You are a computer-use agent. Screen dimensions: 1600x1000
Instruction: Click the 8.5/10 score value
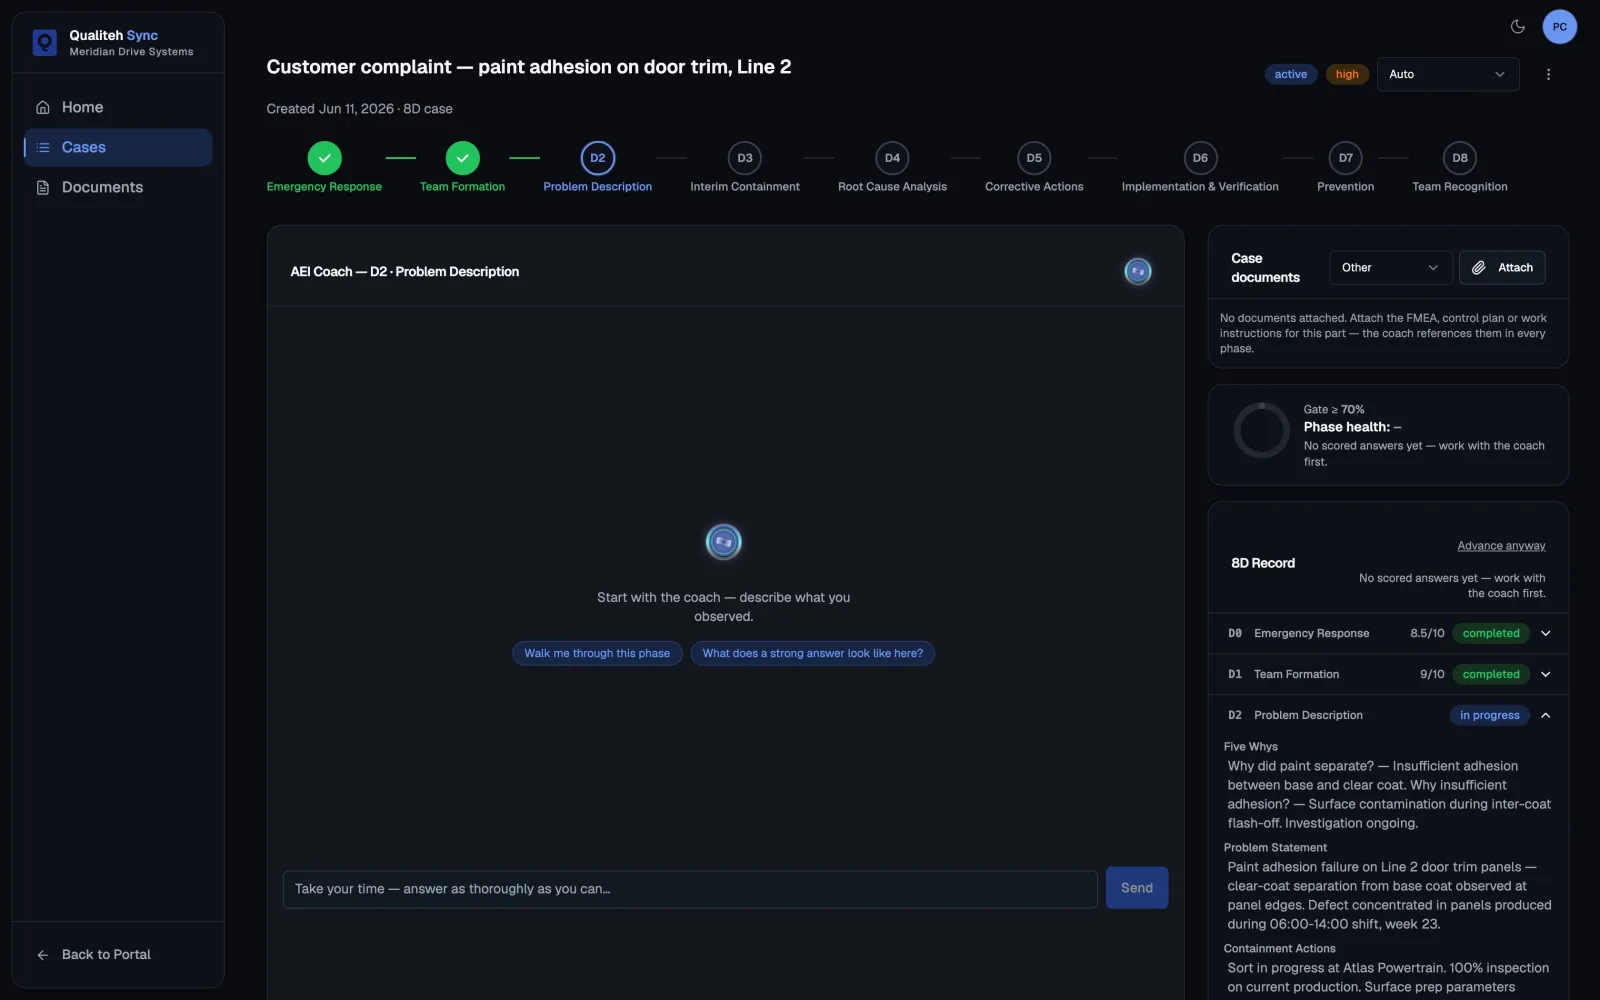1427,633
